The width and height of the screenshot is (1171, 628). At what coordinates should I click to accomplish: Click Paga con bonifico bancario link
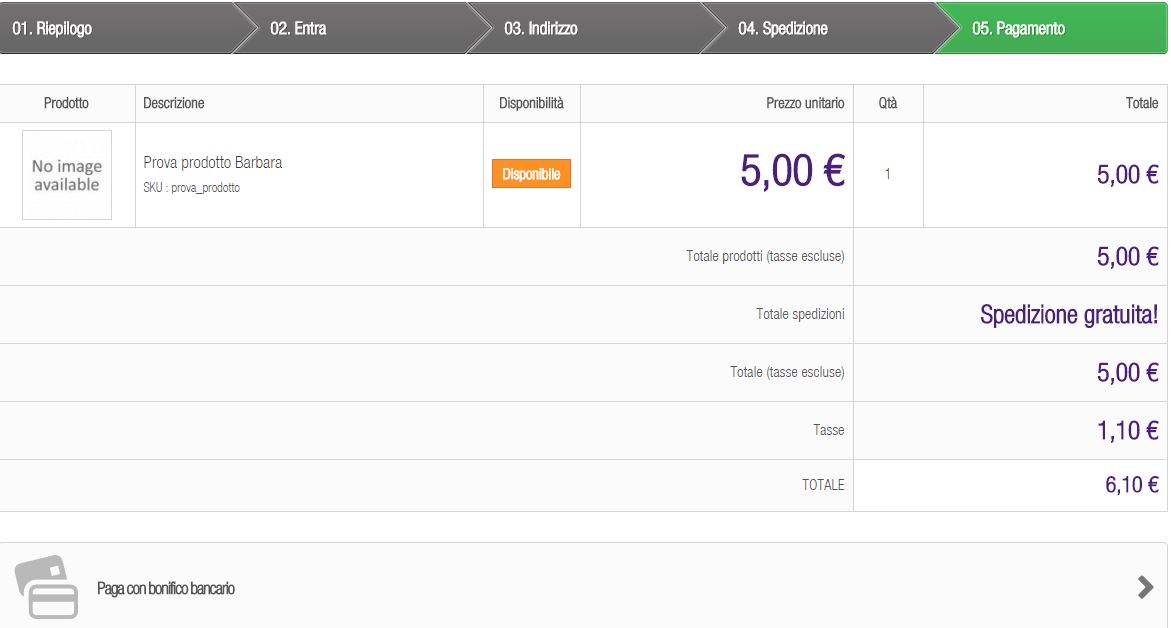[x=166, y=589]
